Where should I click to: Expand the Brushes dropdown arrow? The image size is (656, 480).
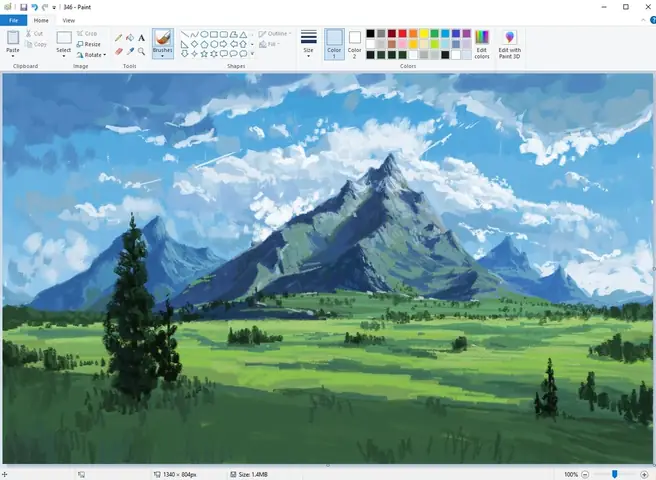[x=163, y=56]
